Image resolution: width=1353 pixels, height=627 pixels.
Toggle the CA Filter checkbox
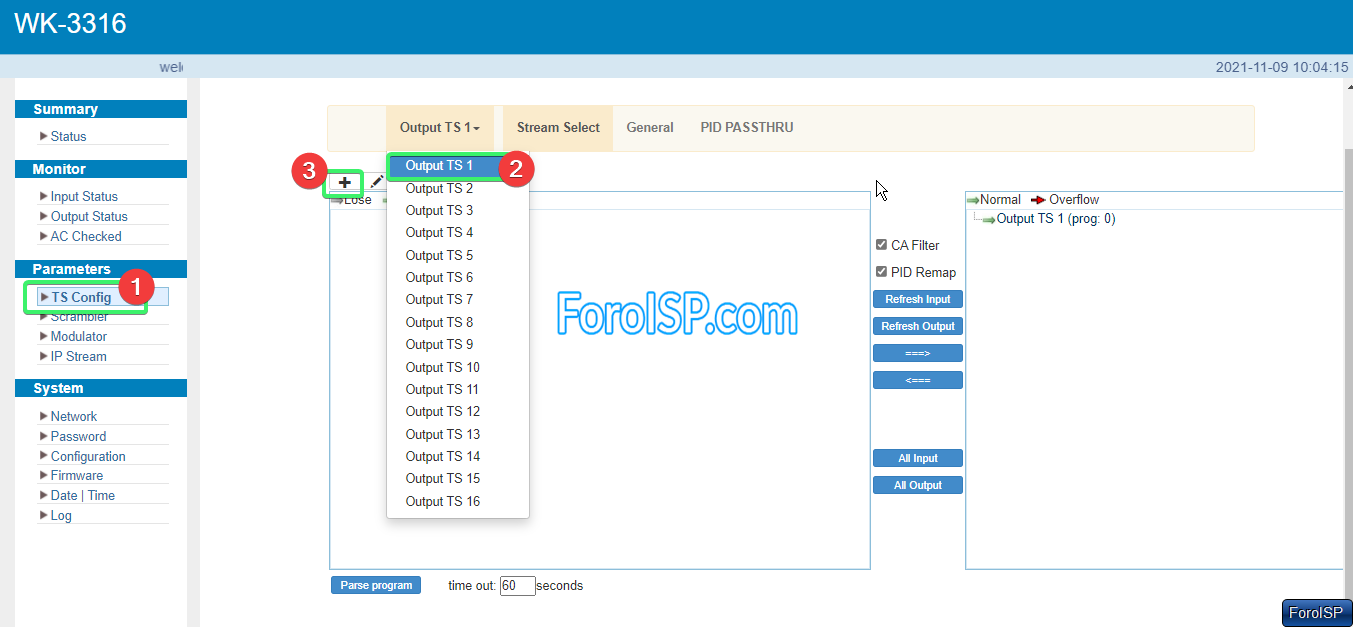tap(881, 245)
